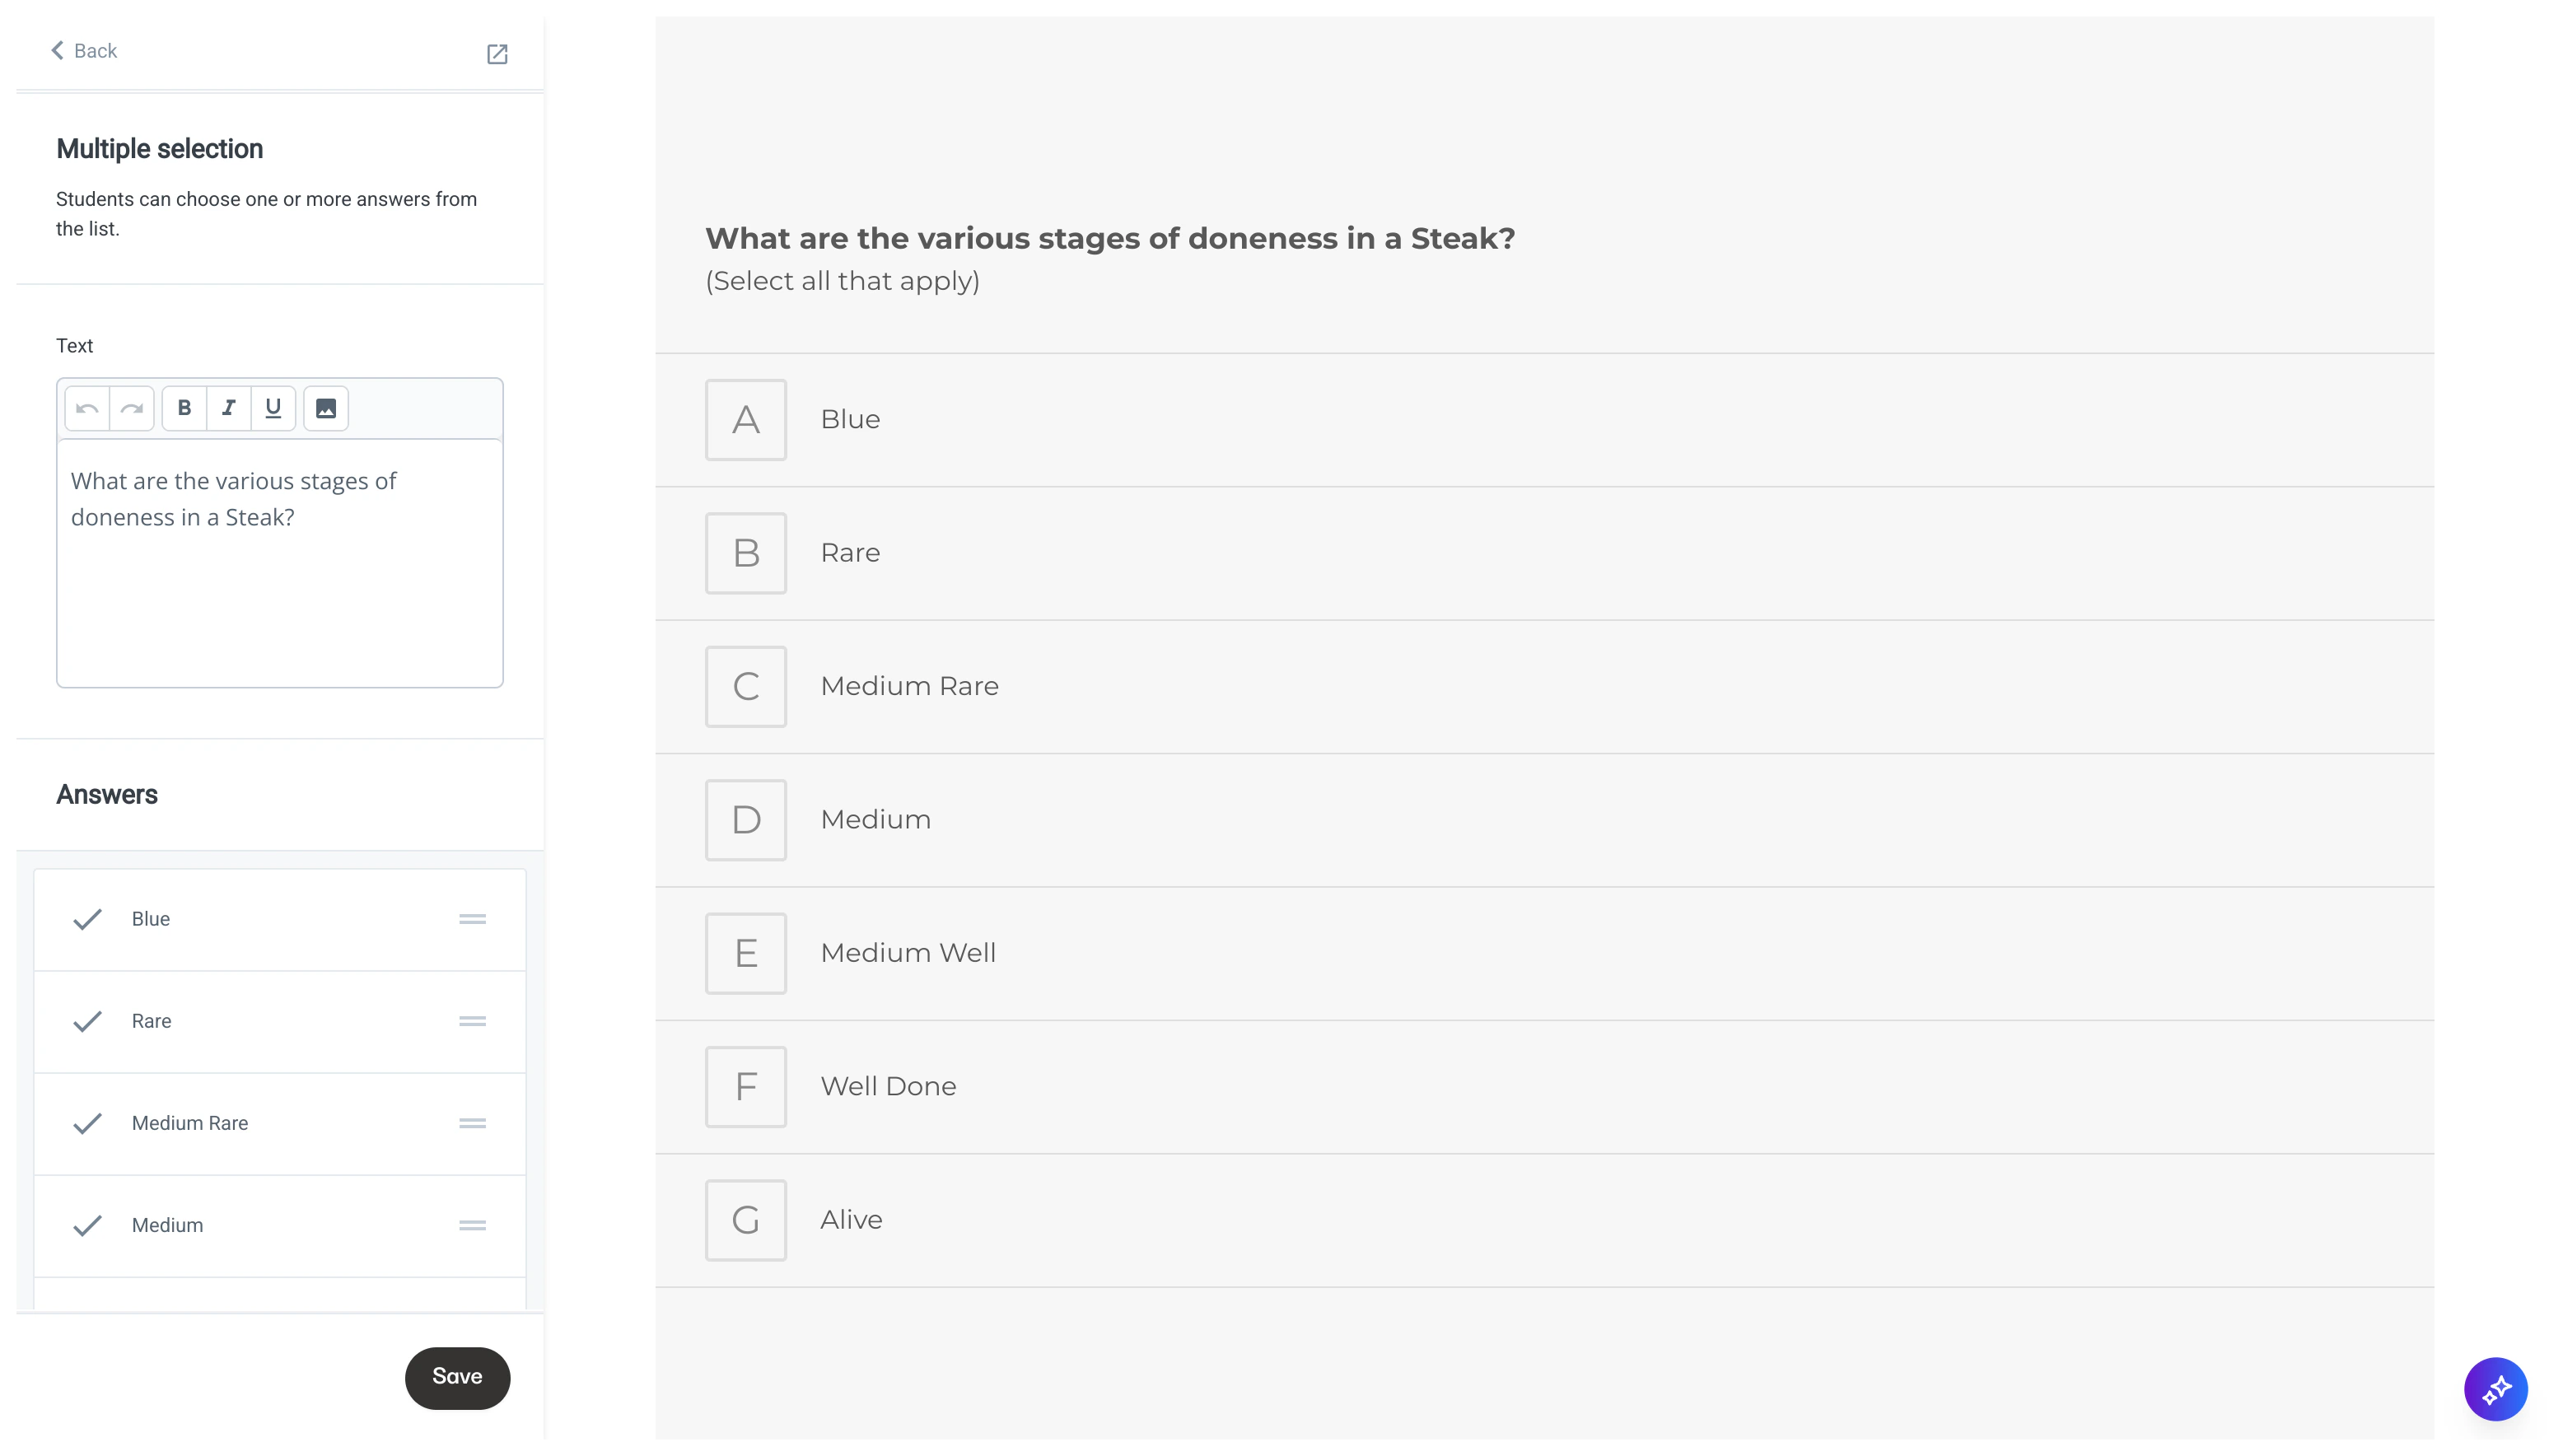
Task: Click the drag handle beside Blue answer
Action: tap(472, 920)
